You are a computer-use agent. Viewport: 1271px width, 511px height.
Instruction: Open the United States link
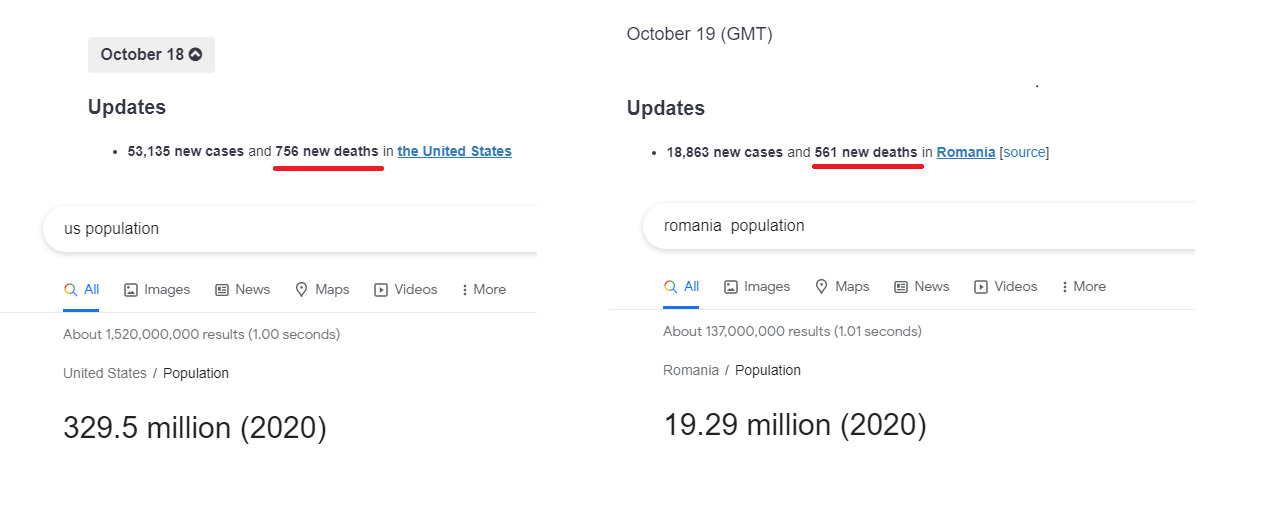[x=454, y=151]
